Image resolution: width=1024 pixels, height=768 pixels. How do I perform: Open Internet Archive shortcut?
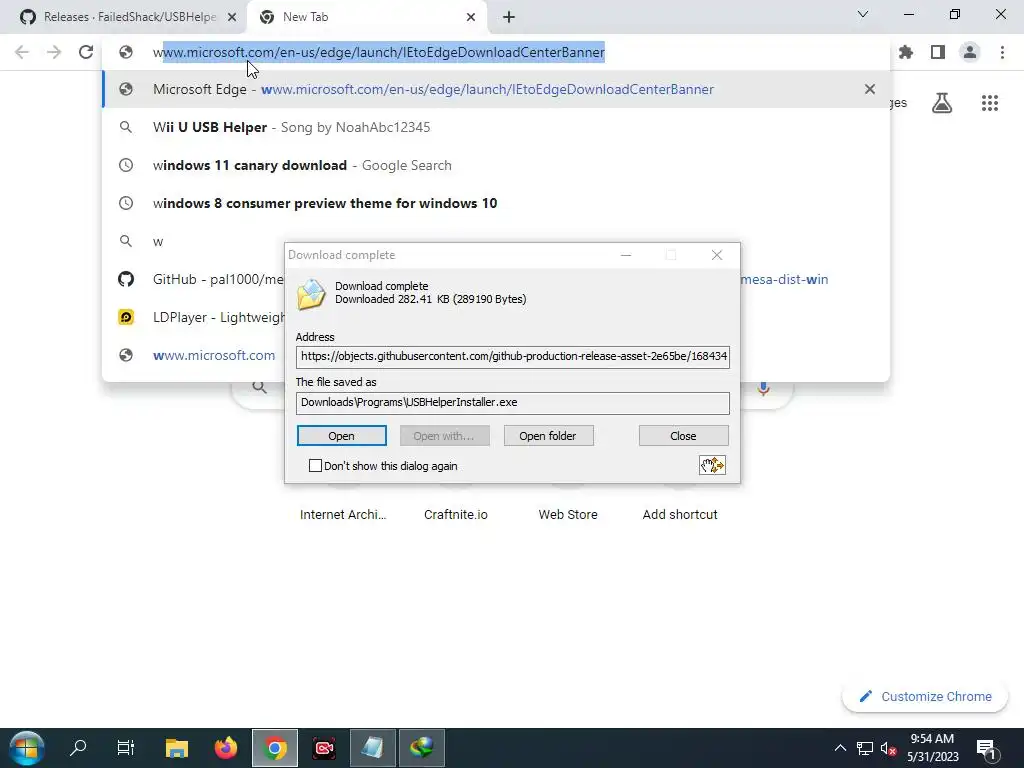(x=343, y=515)
